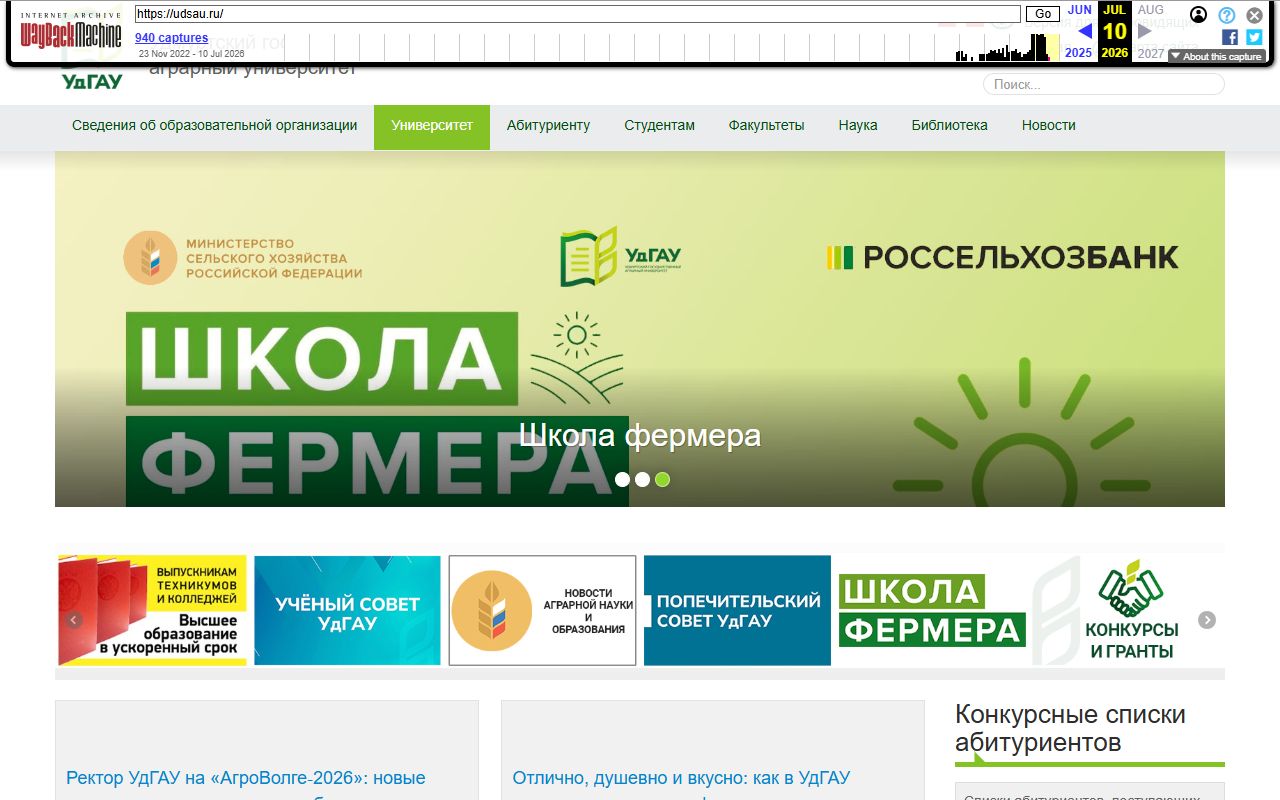Open the Библиотека menu
Image resolution: width=1280 pixels, height=800 pixels.
[949, 125]
